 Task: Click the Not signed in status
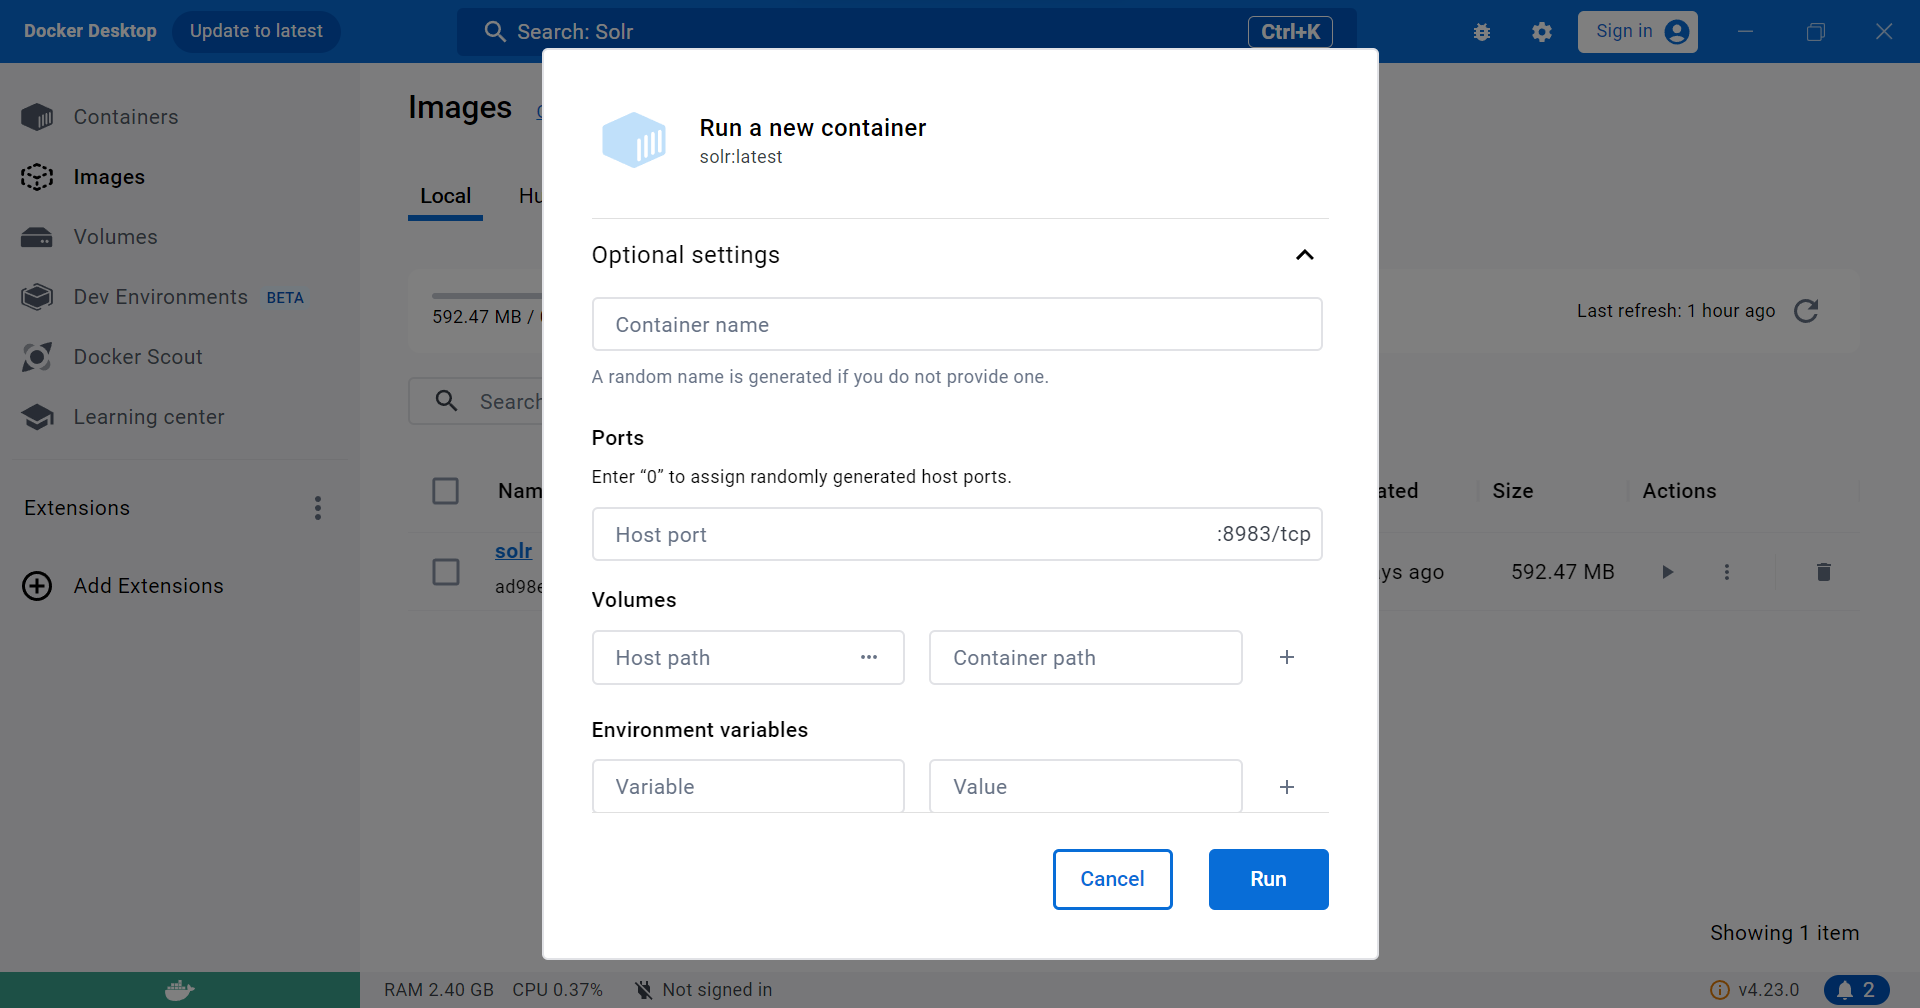pyautogui.click(x=704, y=990)
